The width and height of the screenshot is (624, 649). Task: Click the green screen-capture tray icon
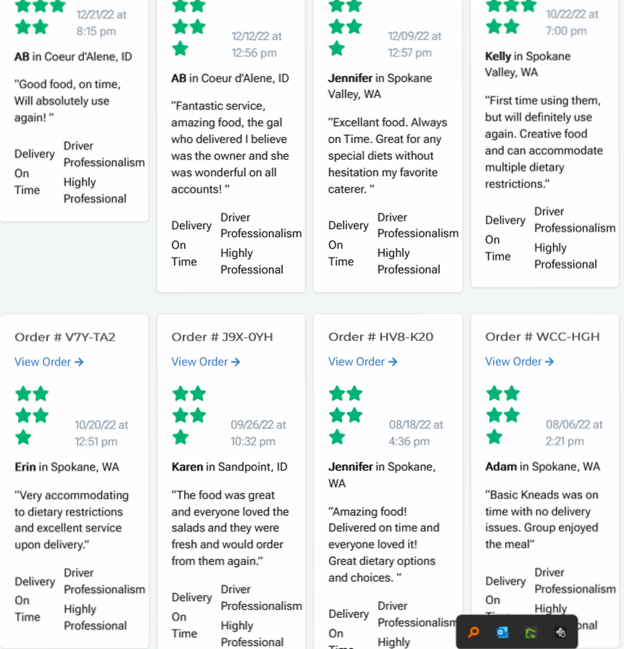pyautogui.click(x=531, y=632)
